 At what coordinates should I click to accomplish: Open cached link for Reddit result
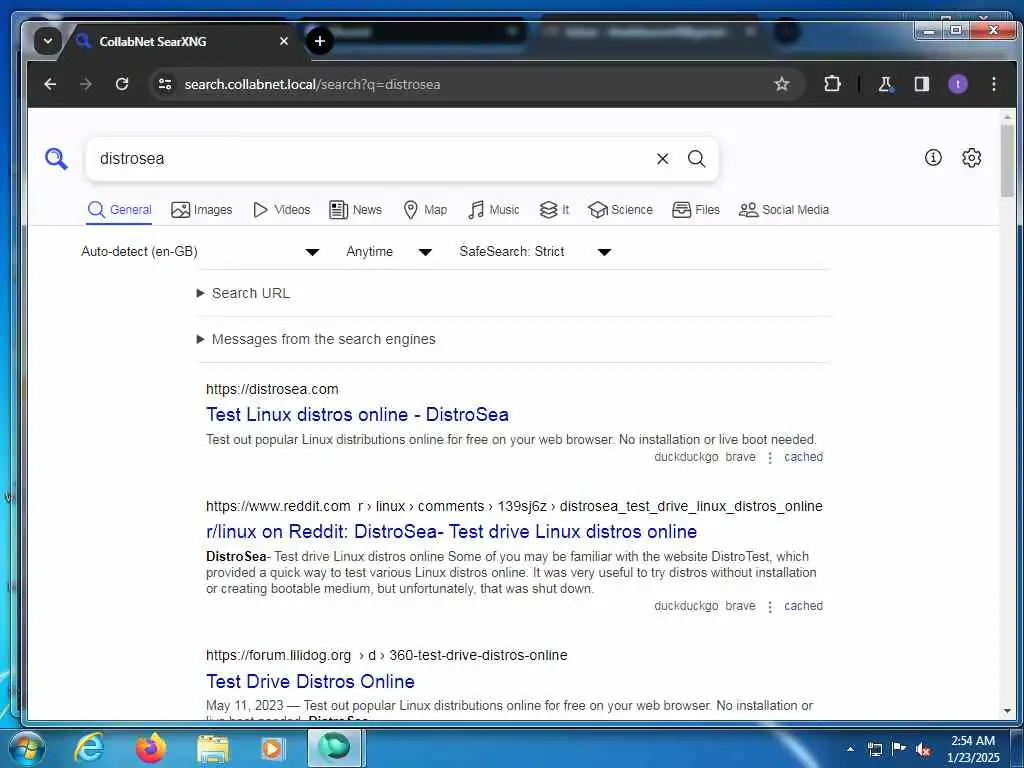803,606
